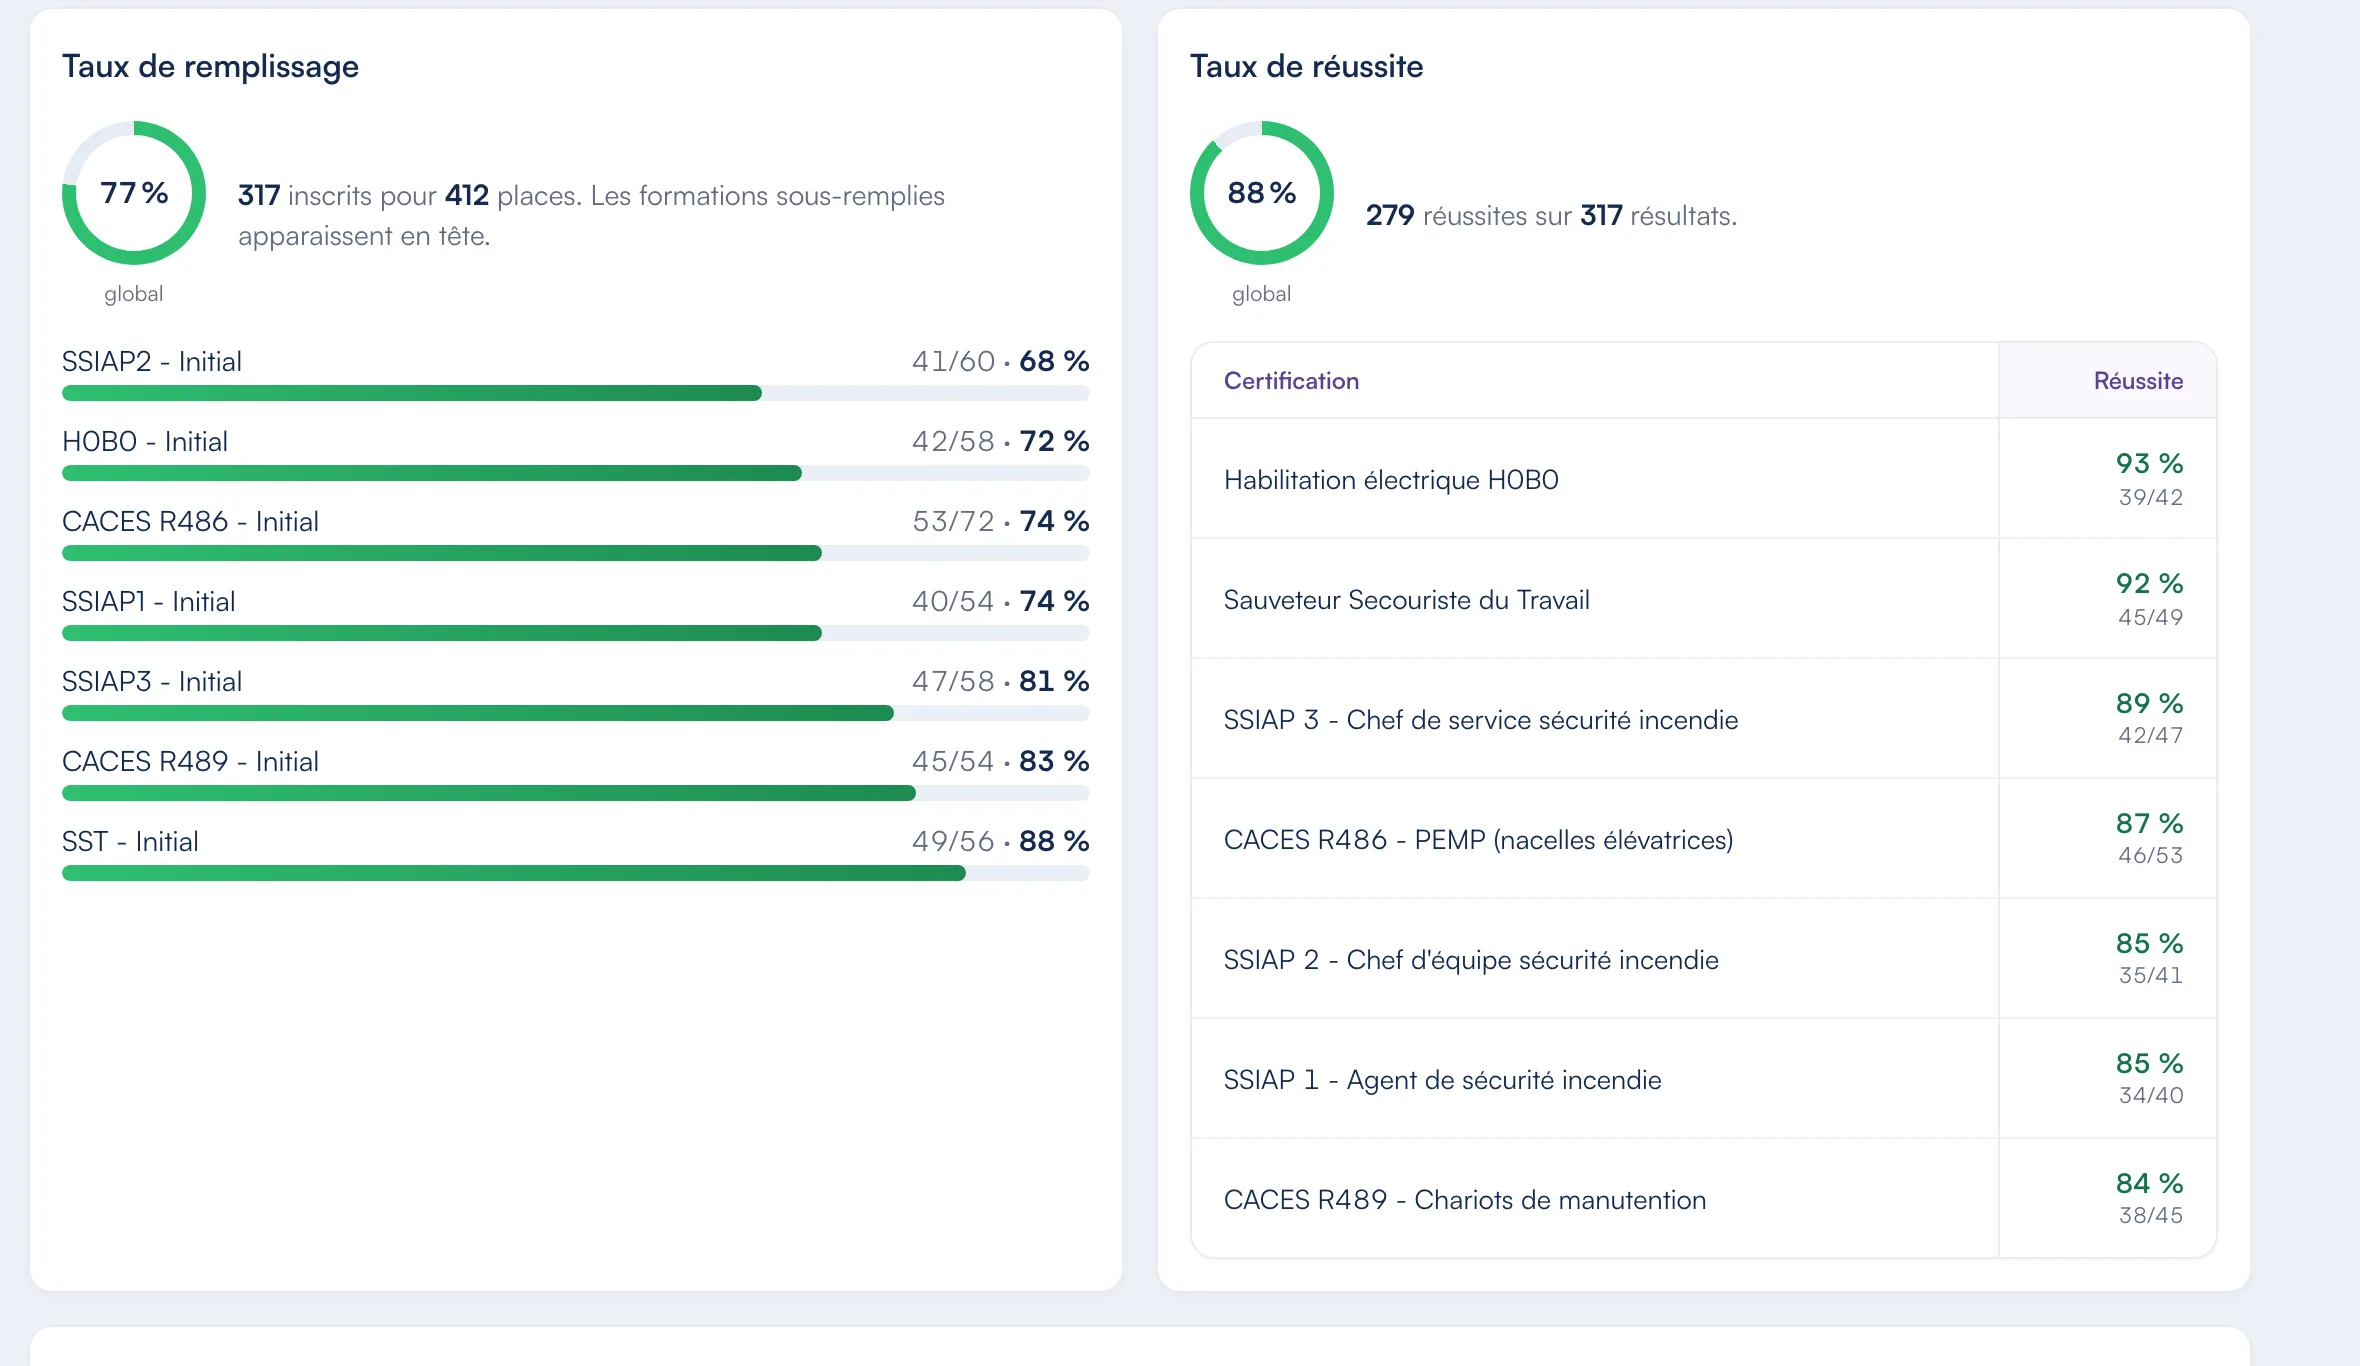Click the SST - Initial progress bar
The image size is (2360, 1366).
coord(575,873)
